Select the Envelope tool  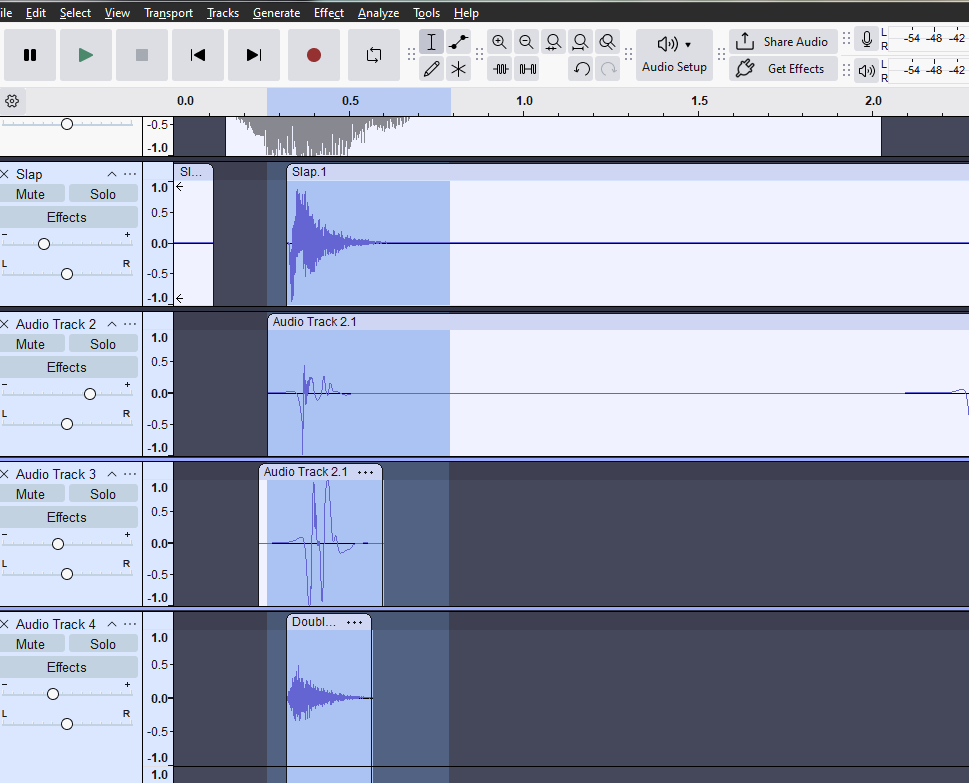click(x=458, y=42)
